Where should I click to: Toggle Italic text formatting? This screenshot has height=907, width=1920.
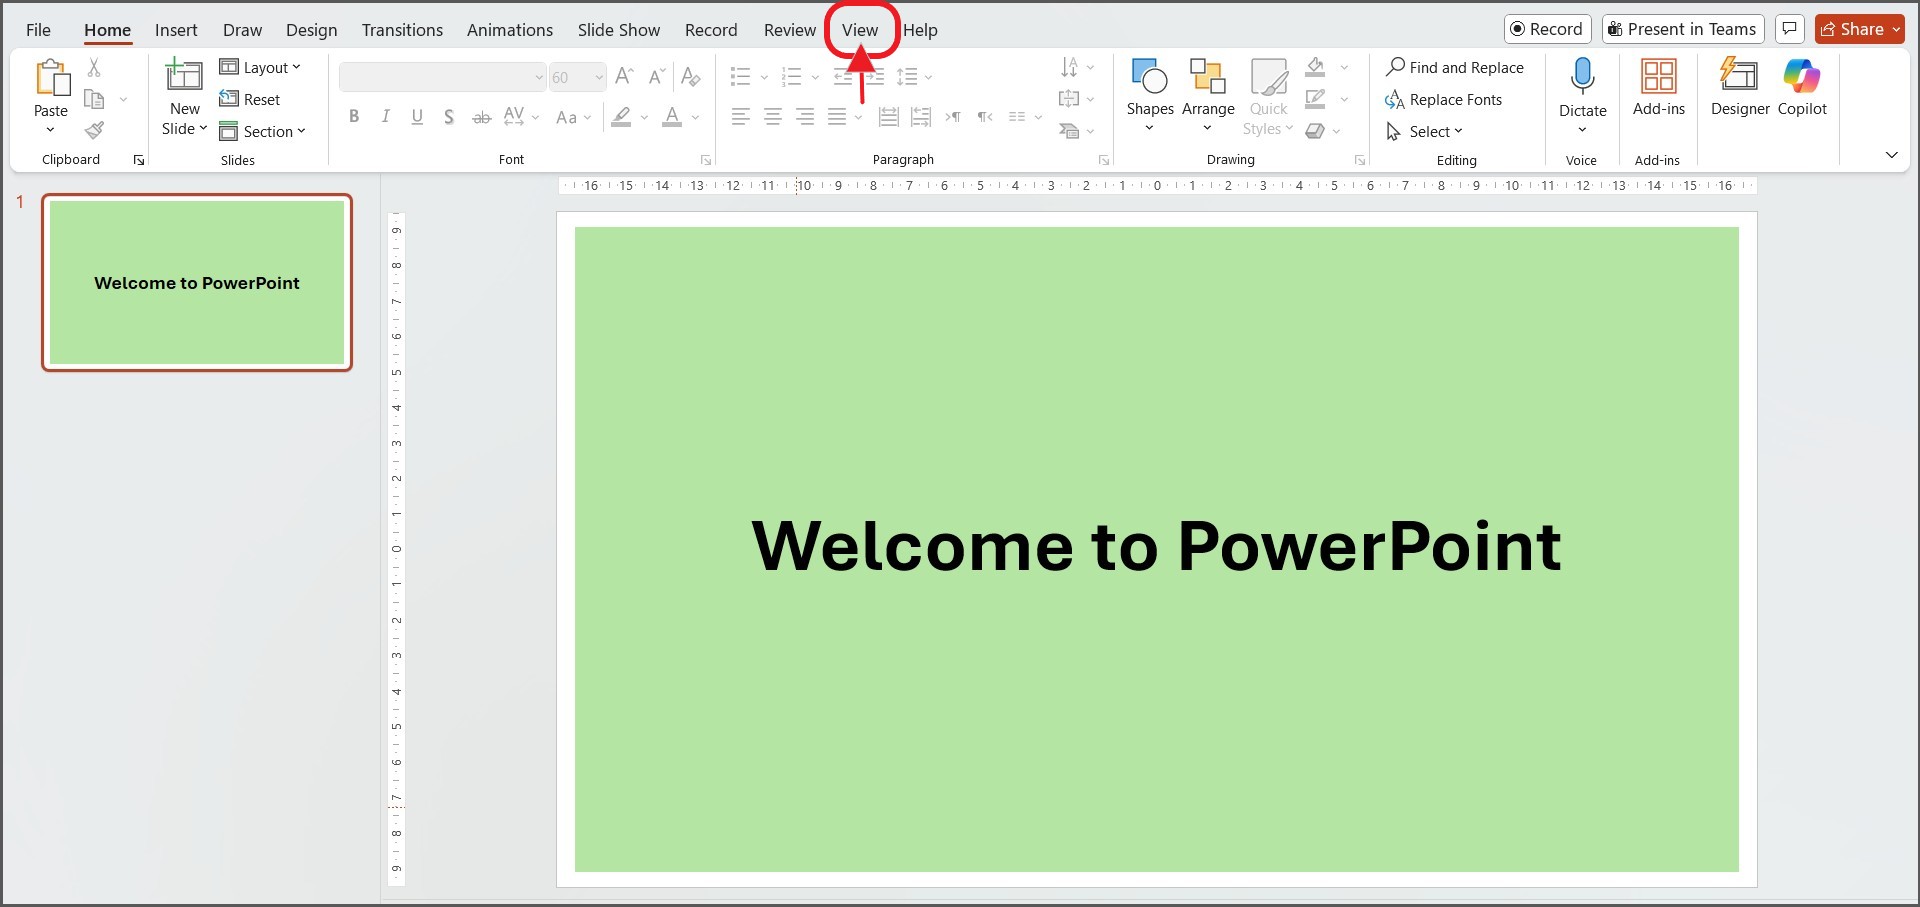click(x=385, y=117)
